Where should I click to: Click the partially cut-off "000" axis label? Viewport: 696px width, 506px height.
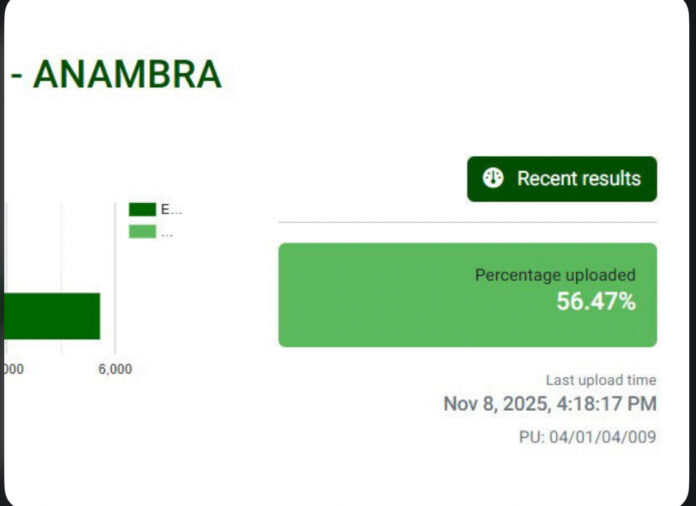12,369
